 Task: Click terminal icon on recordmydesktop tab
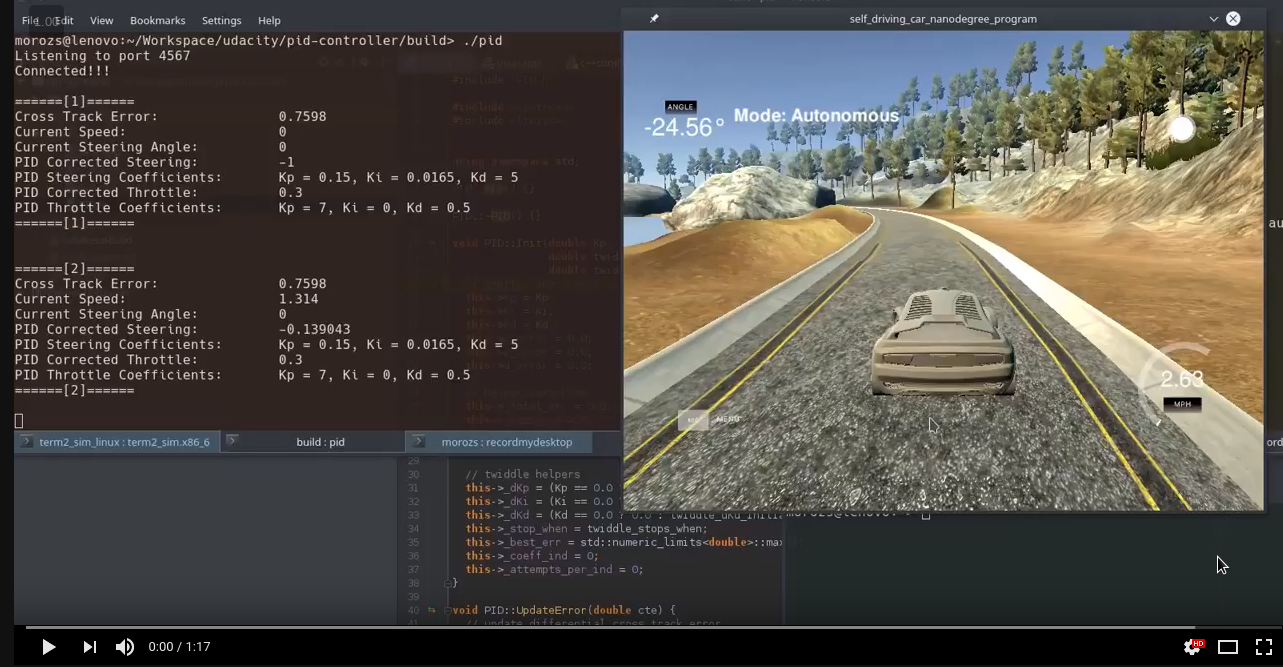click(420, 441)
